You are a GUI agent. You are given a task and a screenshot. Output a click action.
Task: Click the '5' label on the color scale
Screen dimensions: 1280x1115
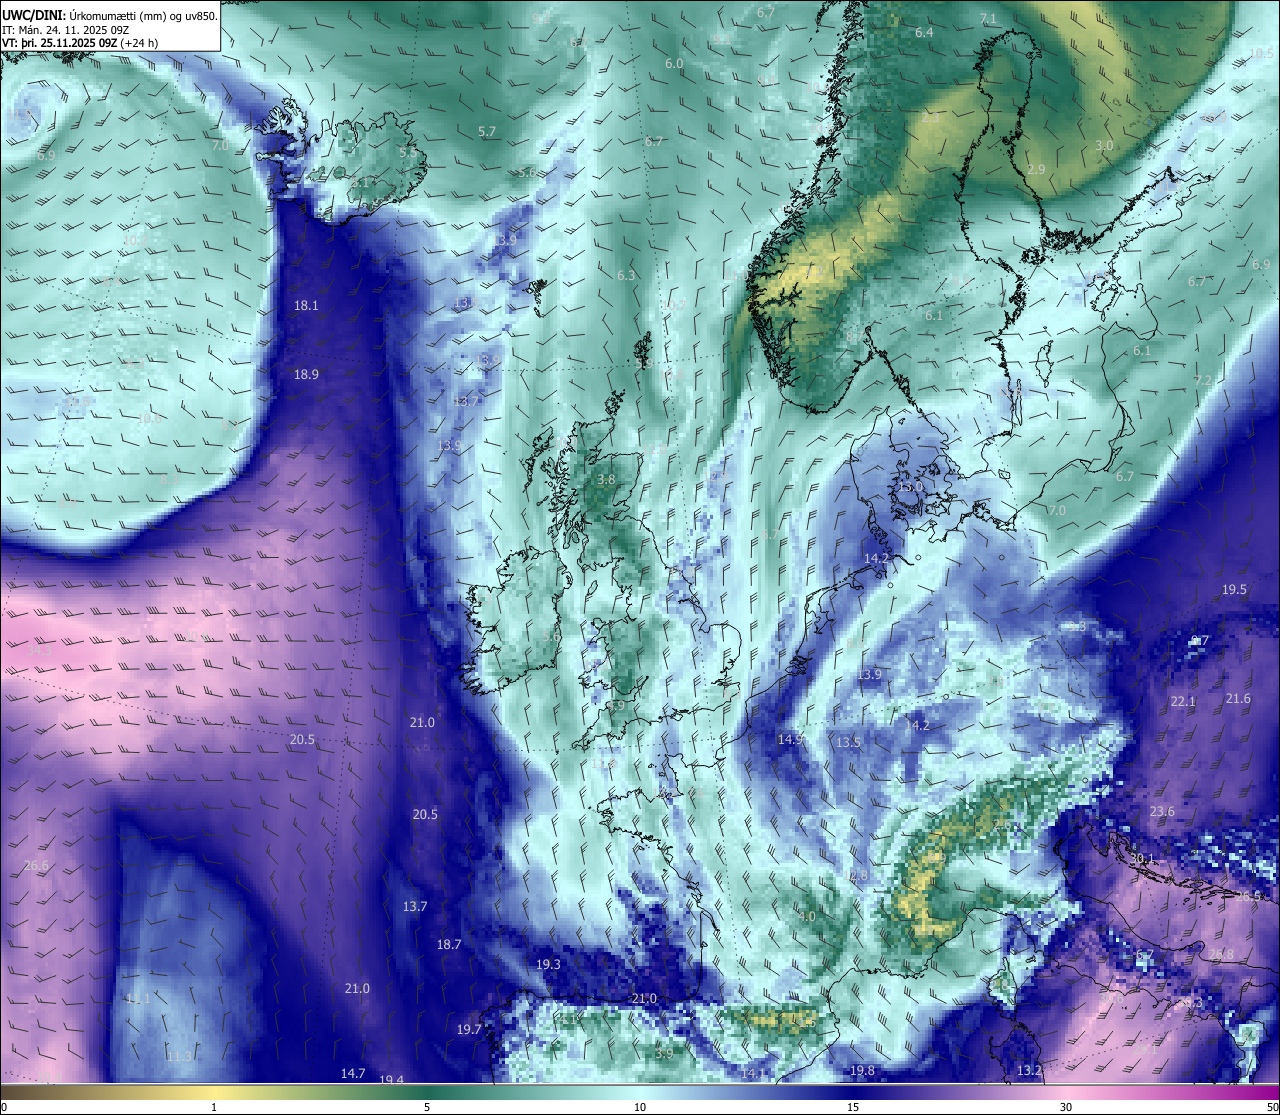[x=427, y=1107]
